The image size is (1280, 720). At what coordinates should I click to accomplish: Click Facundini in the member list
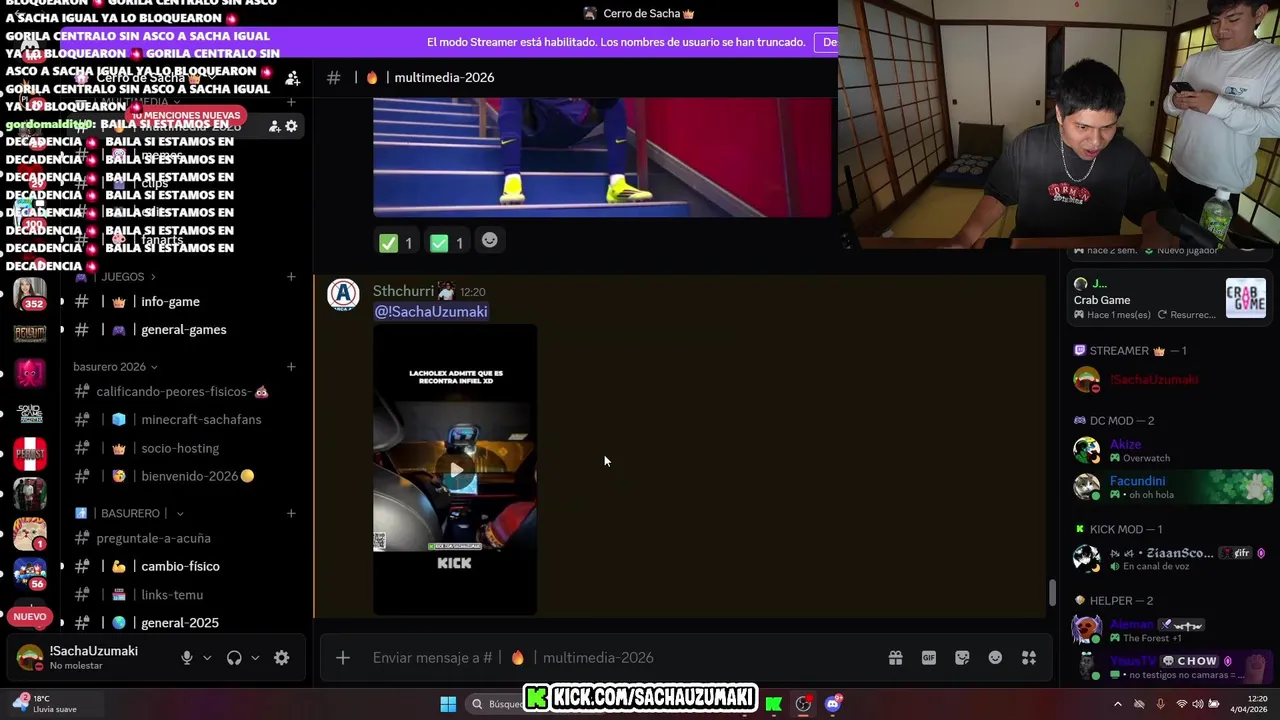(x=1137, y=481)
